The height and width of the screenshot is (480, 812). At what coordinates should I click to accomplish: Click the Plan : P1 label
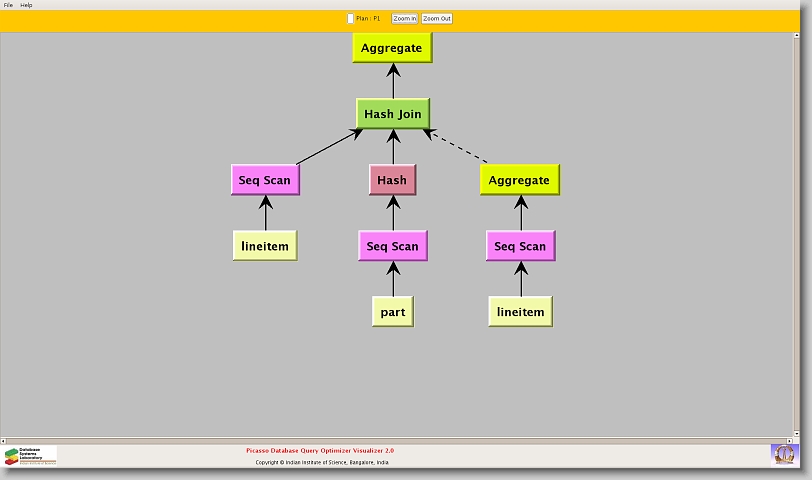[x=368, y=18]
